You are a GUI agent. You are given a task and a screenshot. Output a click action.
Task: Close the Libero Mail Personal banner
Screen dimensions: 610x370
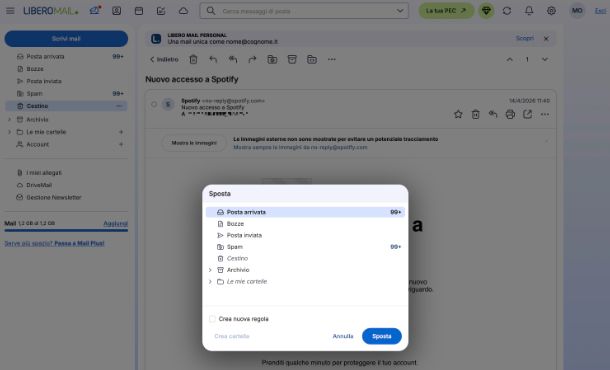pos(546,39)
